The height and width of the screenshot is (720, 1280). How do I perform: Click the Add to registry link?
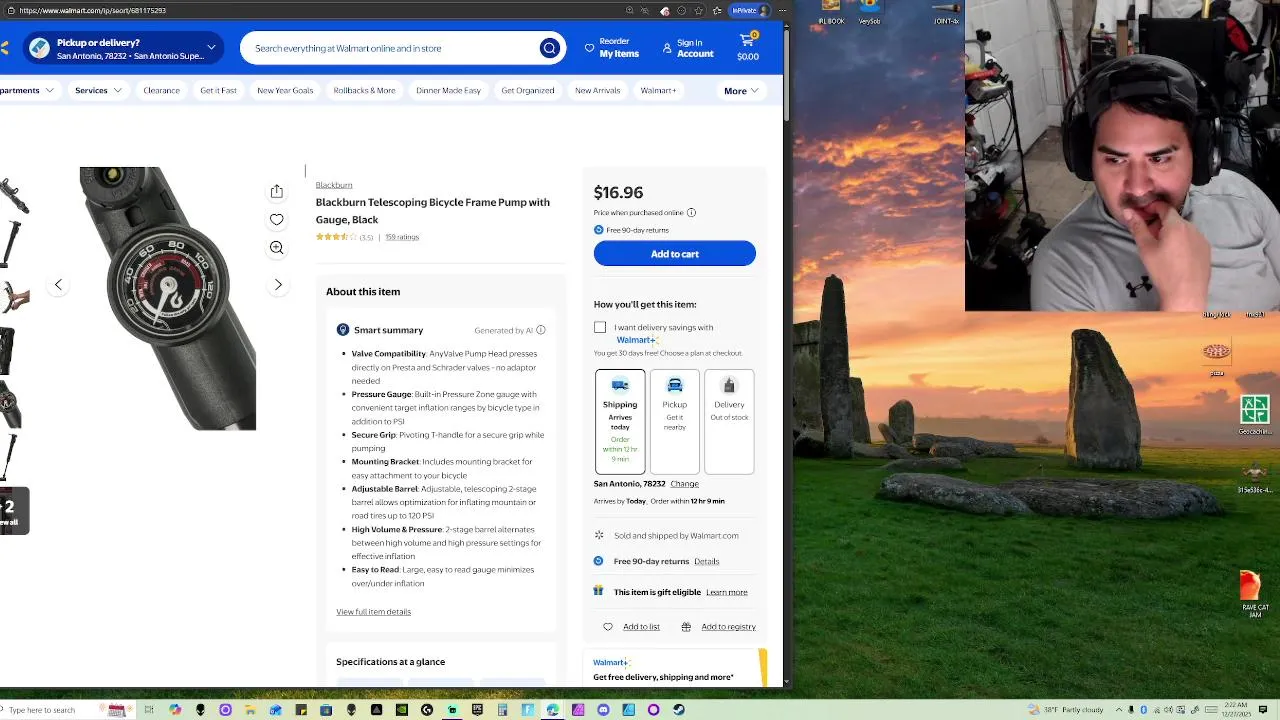[x=728, y=627]
